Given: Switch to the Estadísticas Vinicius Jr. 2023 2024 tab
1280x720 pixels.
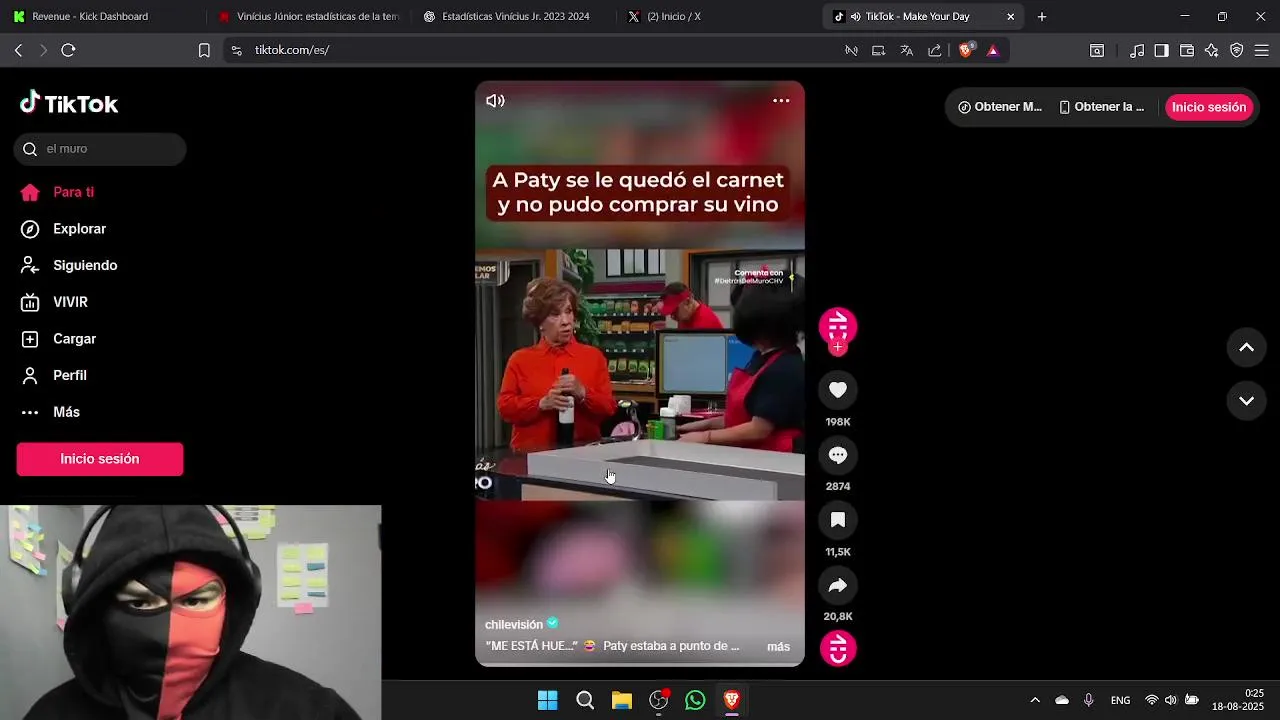Looking at the screenshot, I should click(515, 16).
